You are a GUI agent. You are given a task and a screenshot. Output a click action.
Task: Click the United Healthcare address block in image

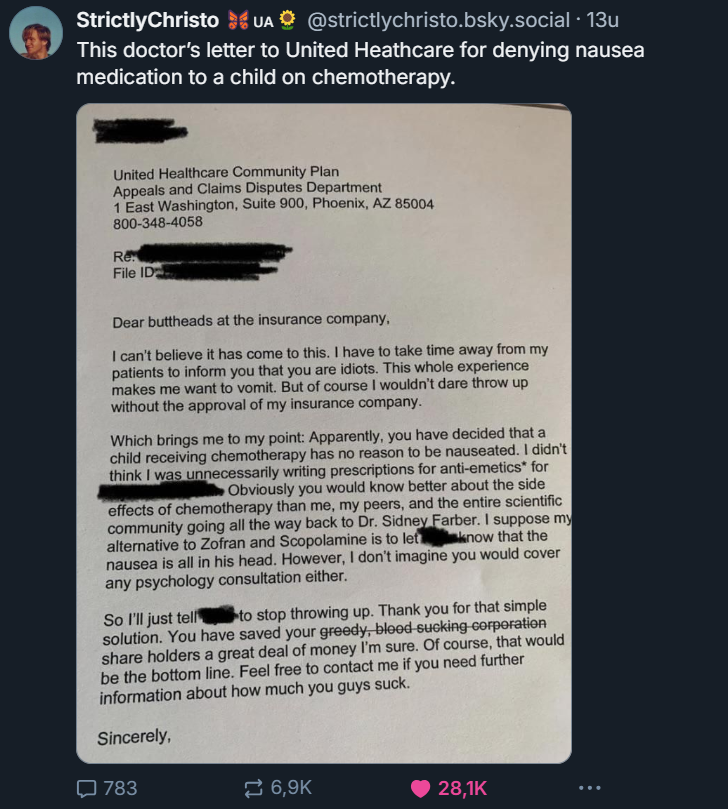[x=273, y=198]
